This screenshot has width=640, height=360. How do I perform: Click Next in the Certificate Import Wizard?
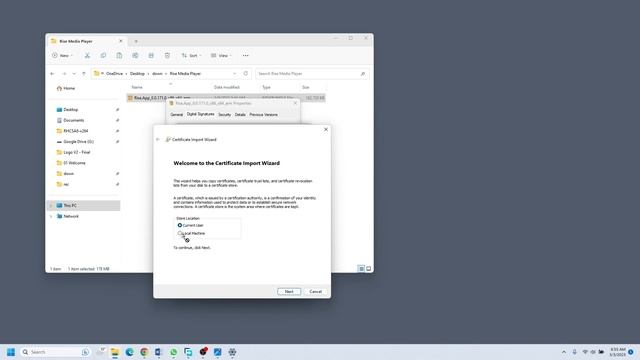tap(289, 291)
